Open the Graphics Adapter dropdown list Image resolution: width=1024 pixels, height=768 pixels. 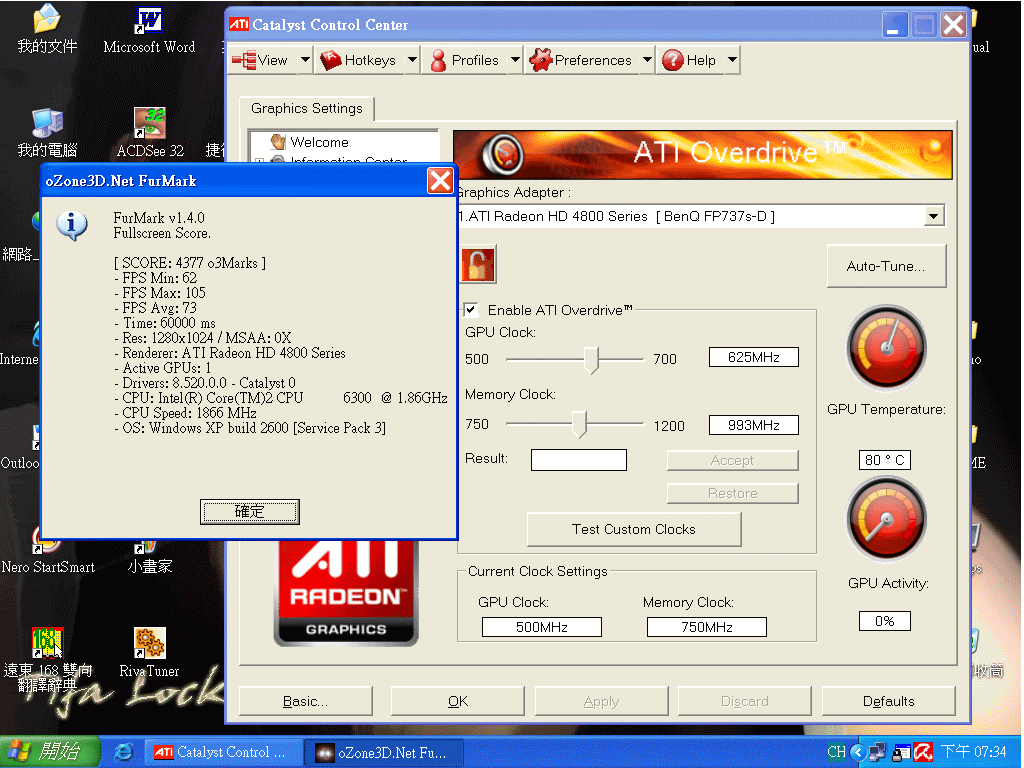[934, 216]
